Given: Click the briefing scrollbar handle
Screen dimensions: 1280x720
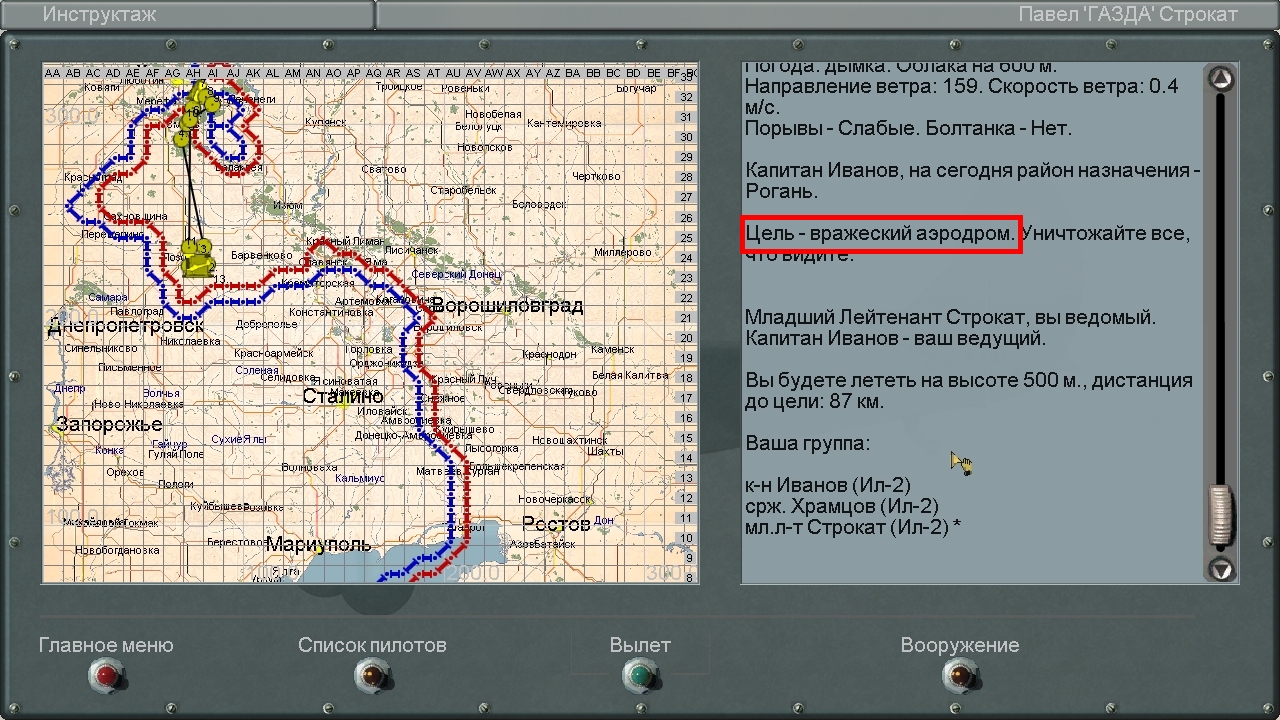Looking at the screenshot, I should [1221, 514].
